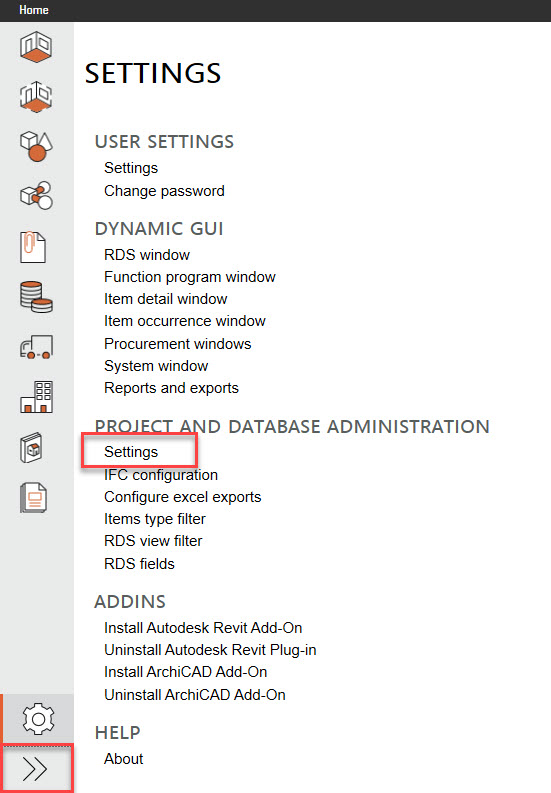
Task: Select IFC configuration
Action: [161, 475]
